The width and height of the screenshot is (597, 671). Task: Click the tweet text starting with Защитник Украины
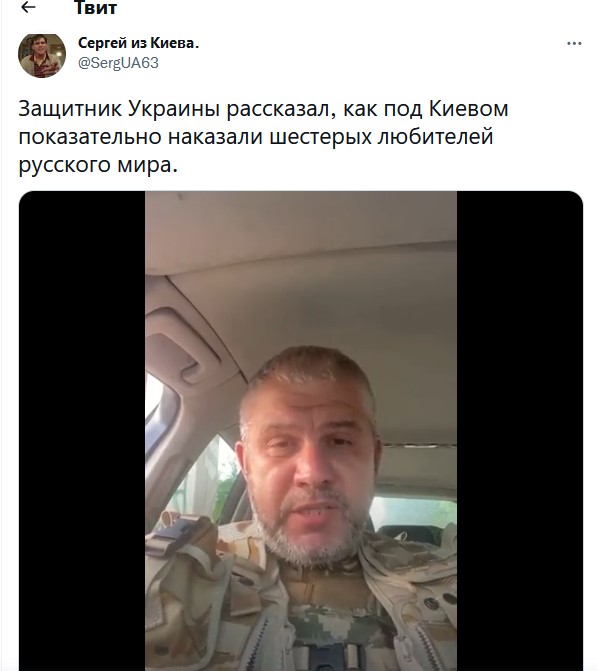263,137
